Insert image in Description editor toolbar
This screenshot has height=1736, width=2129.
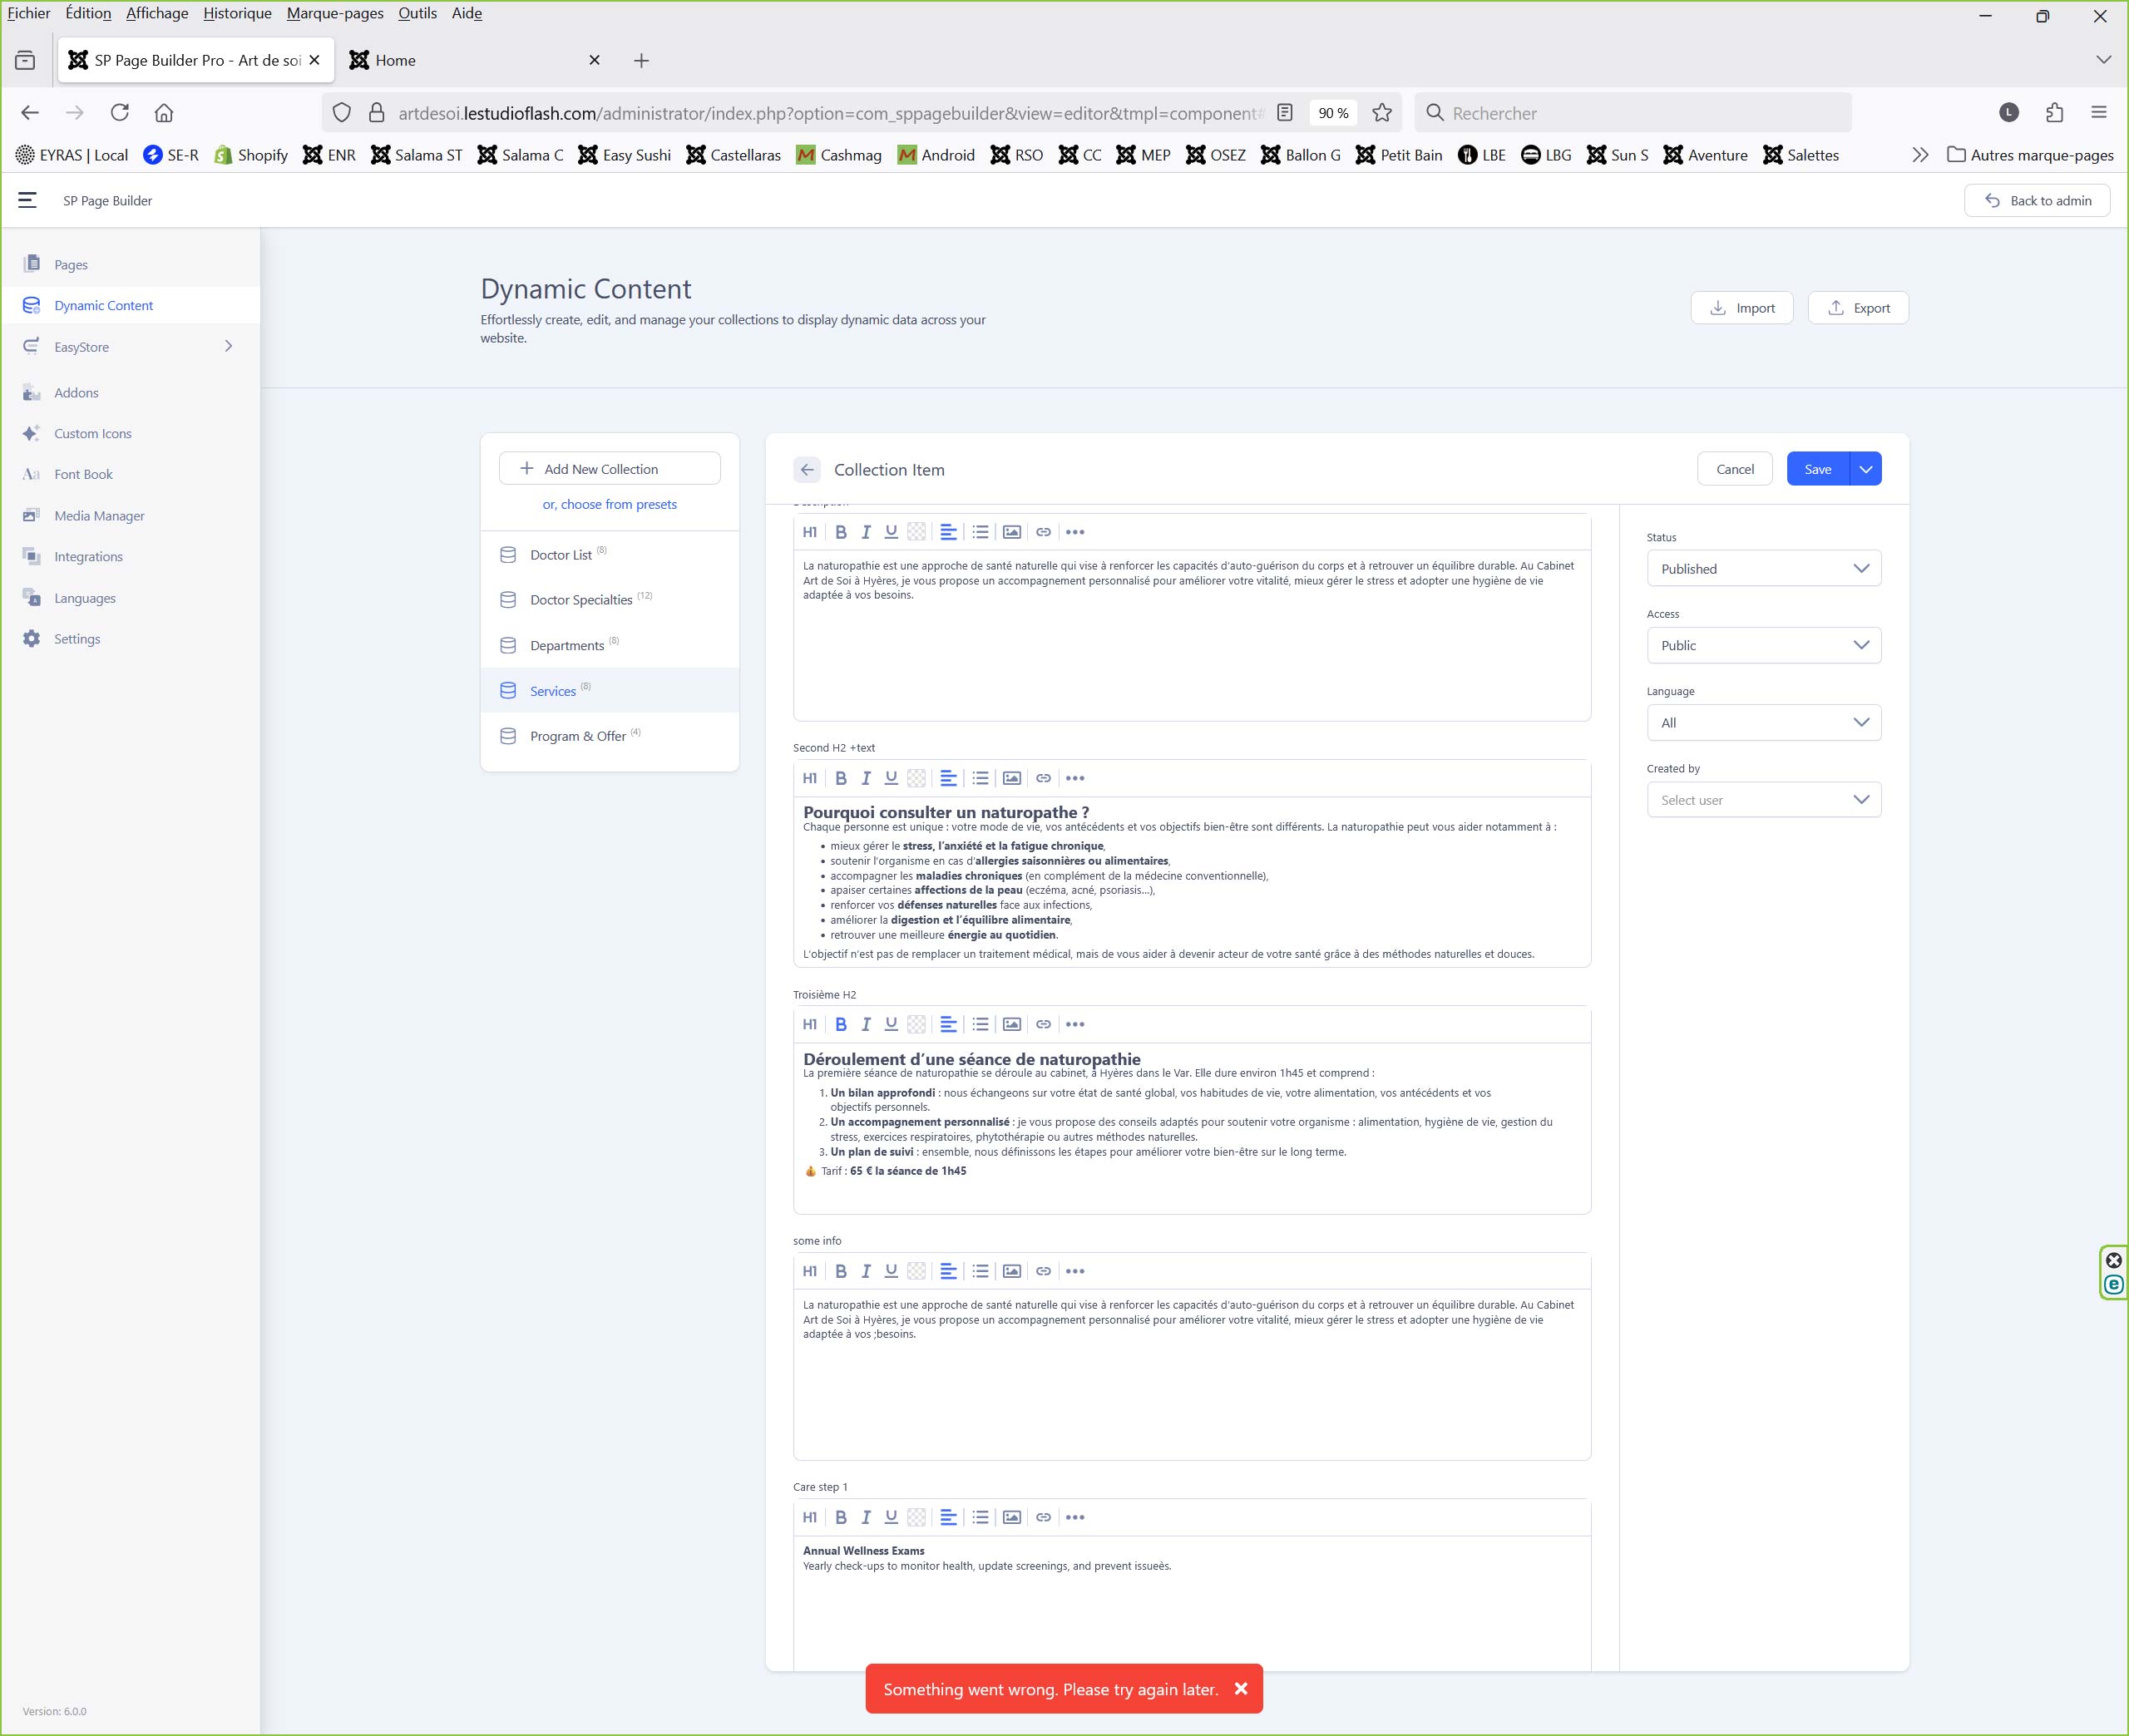coord(1011,532)
